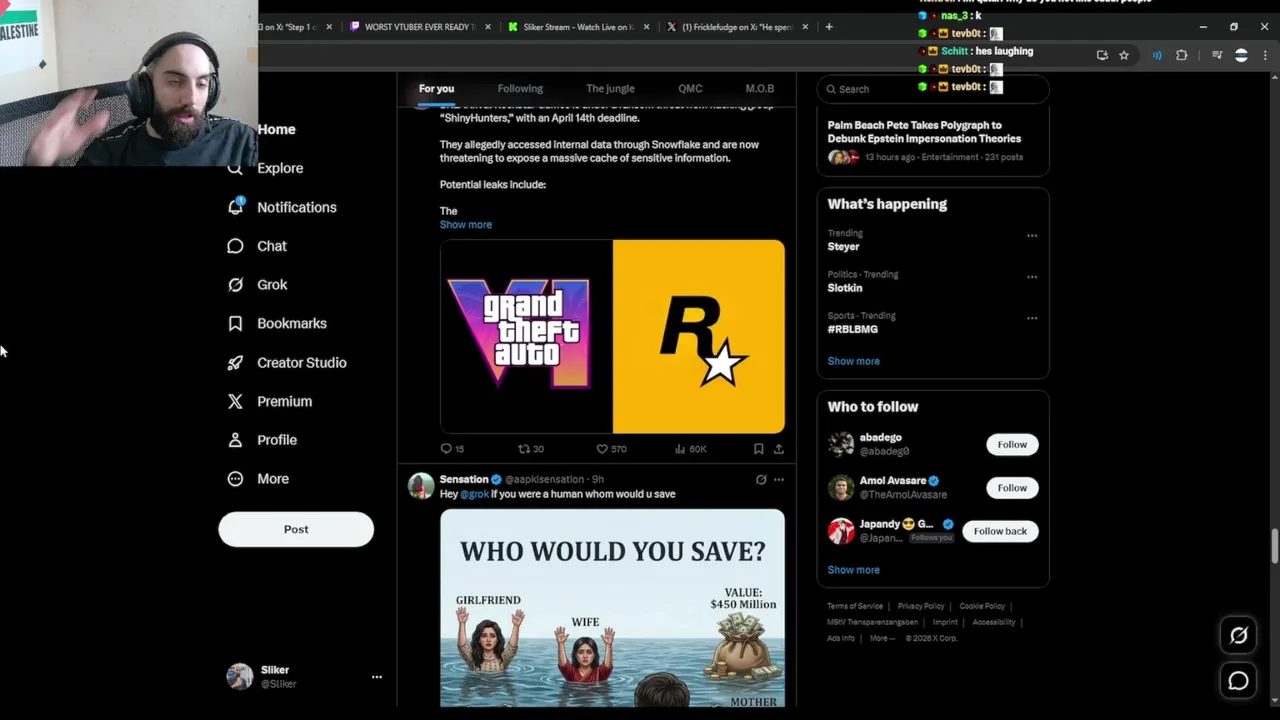The height and width of the screenshot is (720, 1280).
Task: Click Grok icon on Sensation's post
Action: (x=761, y=479)
